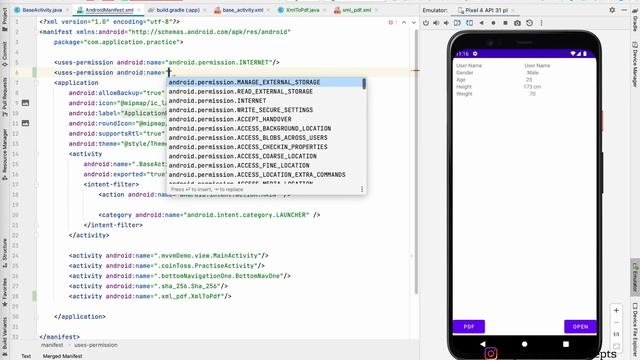Go to previous highlighted error arrow
The height and width of the screenshot is (360, 640).
404,22
